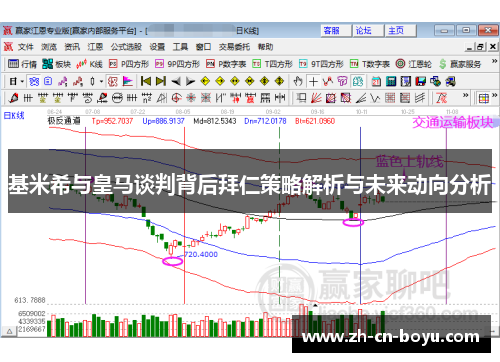Open the 浏览 menu

tap(49, 47)
